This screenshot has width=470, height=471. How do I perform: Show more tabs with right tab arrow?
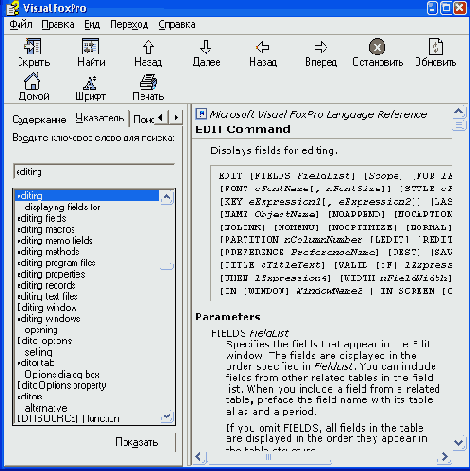(176, 117)
